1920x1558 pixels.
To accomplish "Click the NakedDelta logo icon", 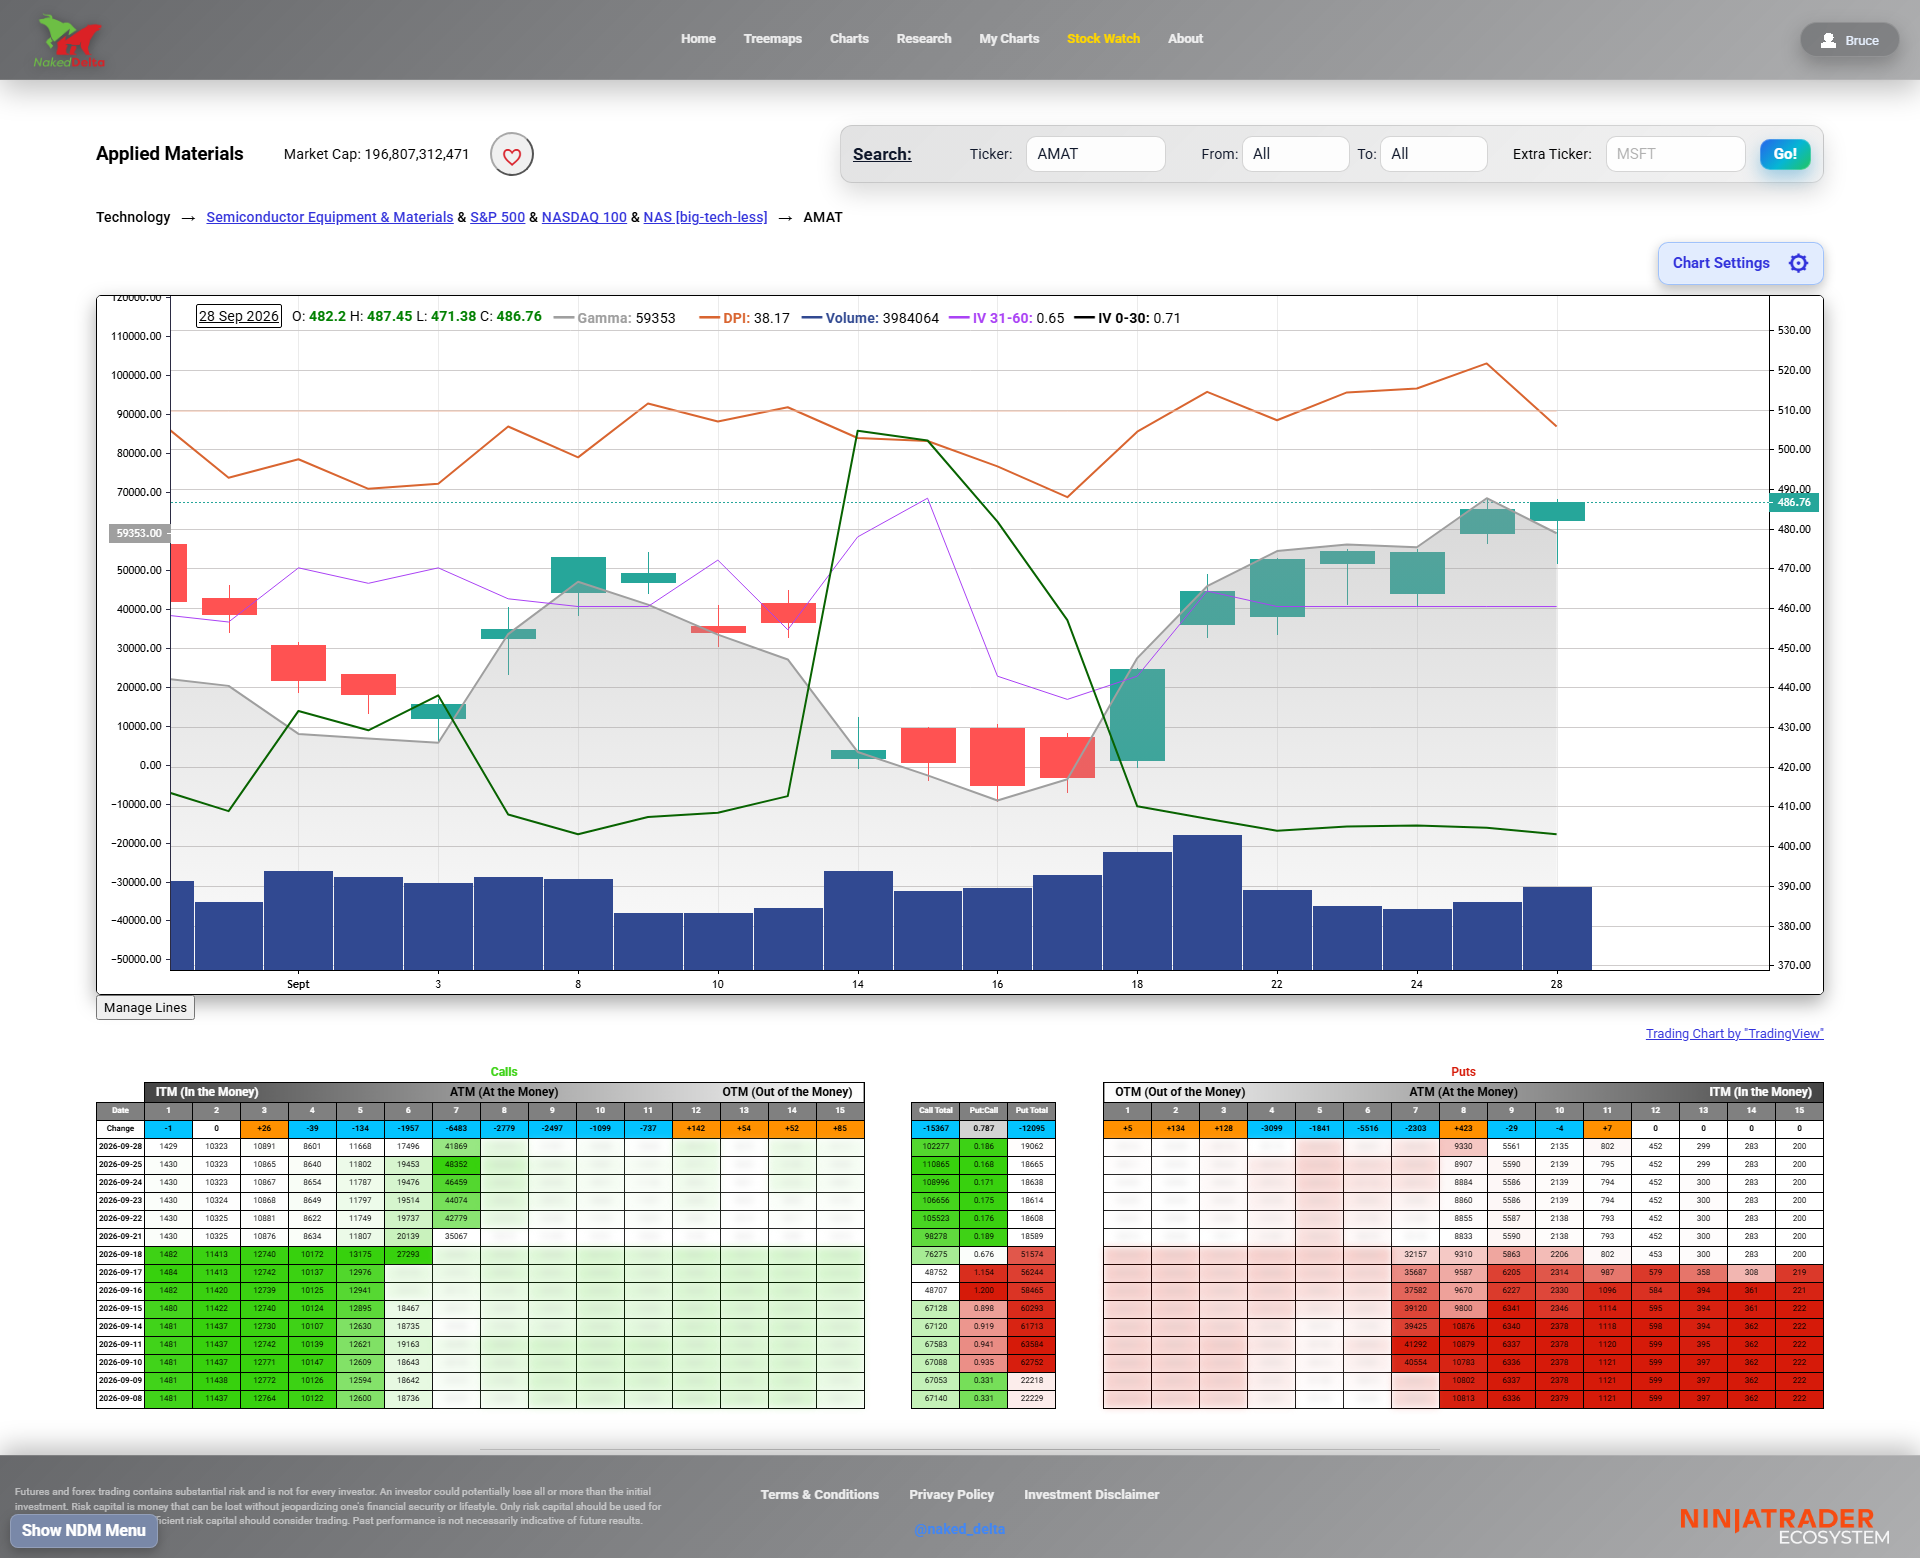I will pyautogui.click(x=69, y=40).
